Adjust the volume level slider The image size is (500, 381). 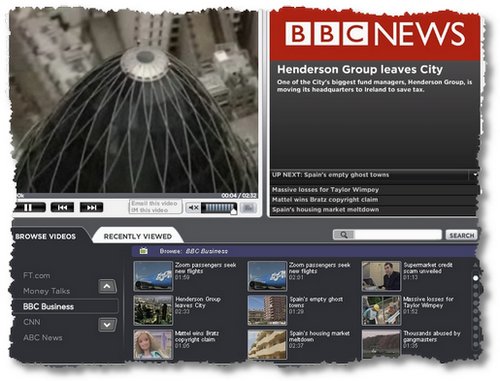coord(219,208)
